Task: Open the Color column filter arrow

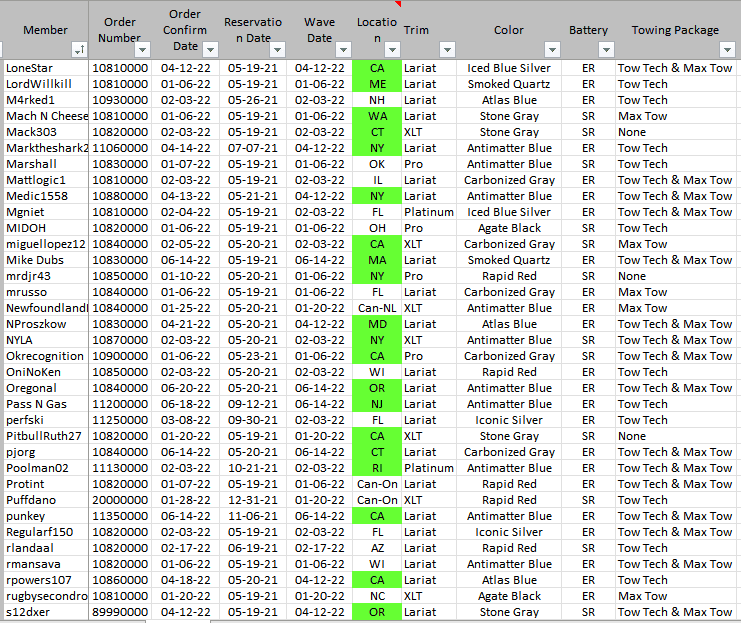Action: click(551, 49)
